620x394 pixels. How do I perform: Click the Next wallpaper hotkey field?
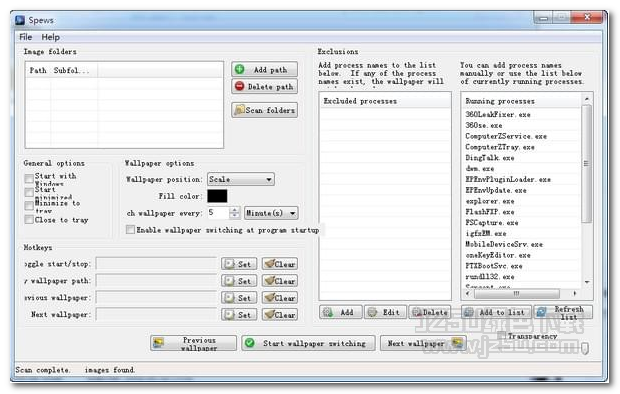(x=156, y=315)
